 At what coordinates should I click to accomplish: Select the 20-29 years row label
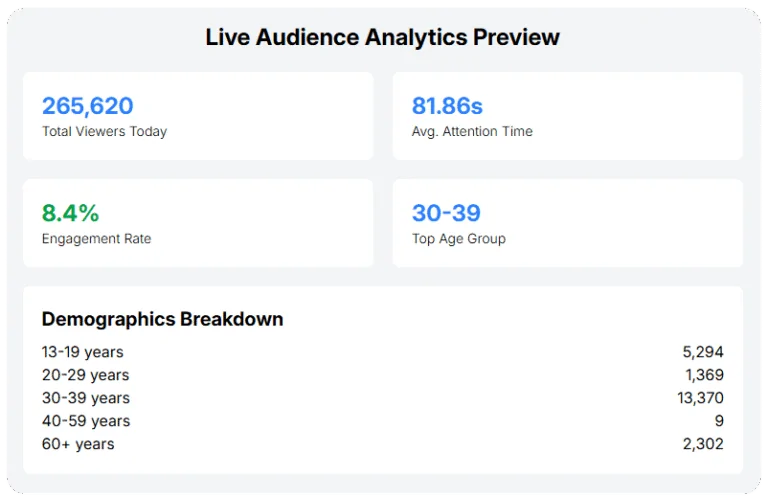85,375
